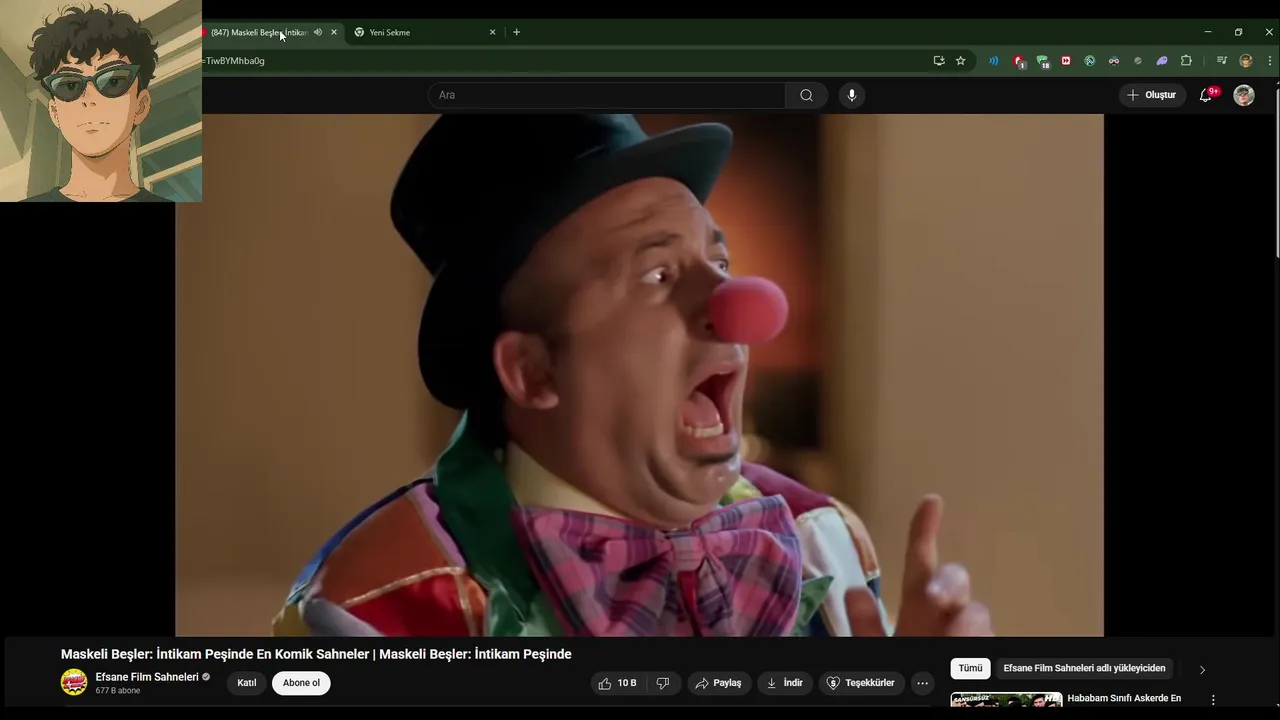Click the glasses-face extension icon
Screen dimensions: 1280x720
pyautogui.click(x=1114, y=61)
